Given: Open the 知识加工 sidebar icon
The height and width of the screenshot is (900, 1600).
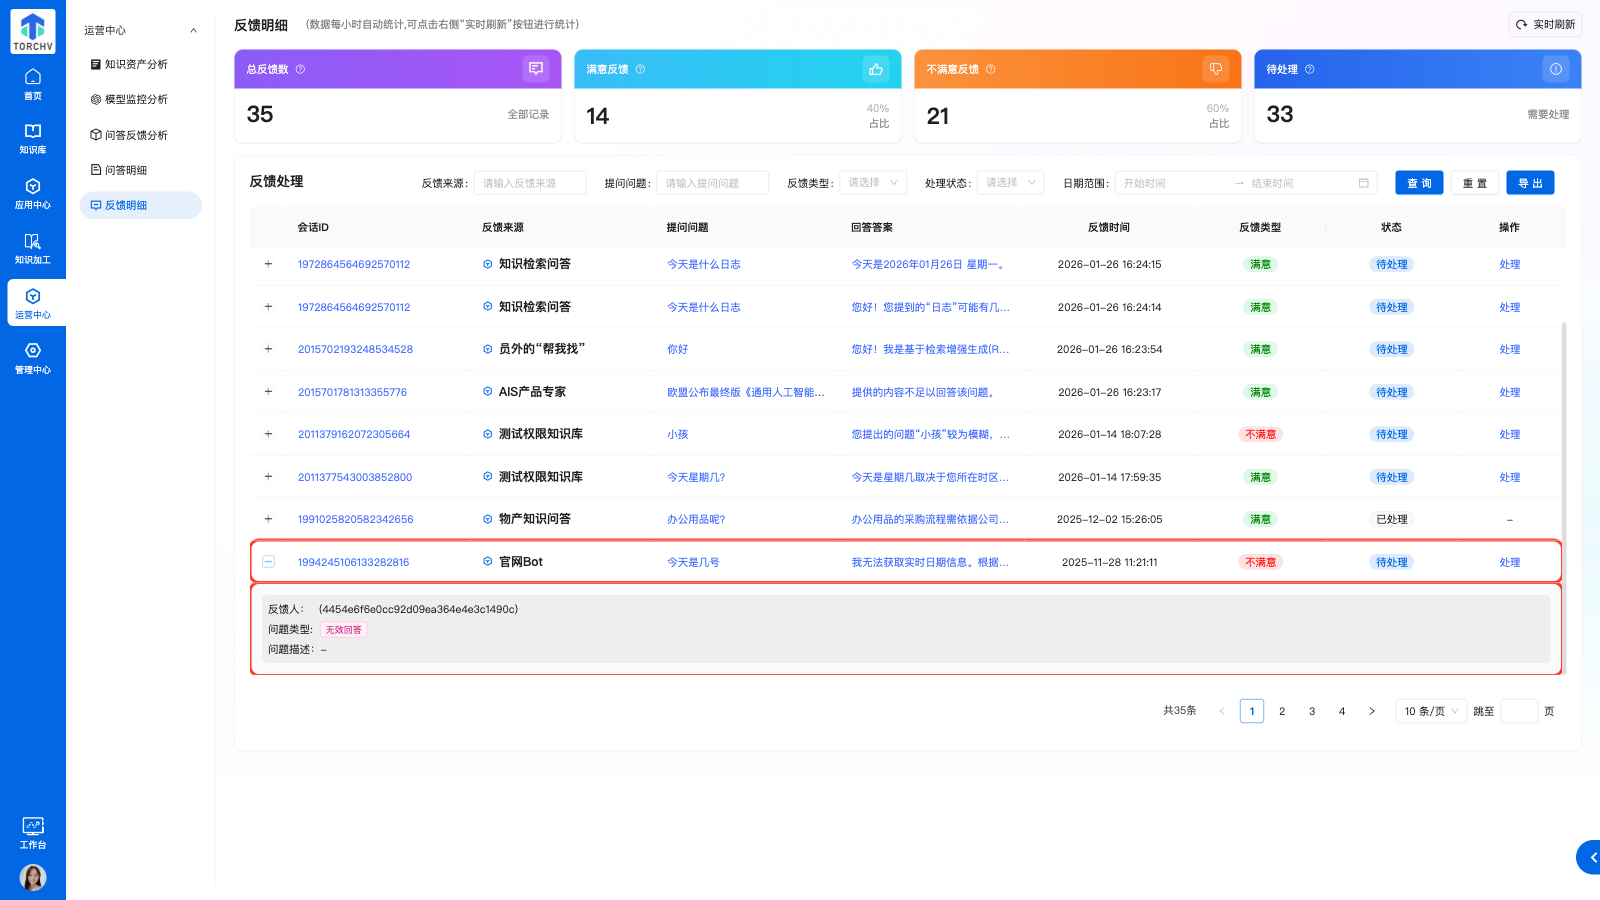Looking at the screenshot, I should pos(32,248).
